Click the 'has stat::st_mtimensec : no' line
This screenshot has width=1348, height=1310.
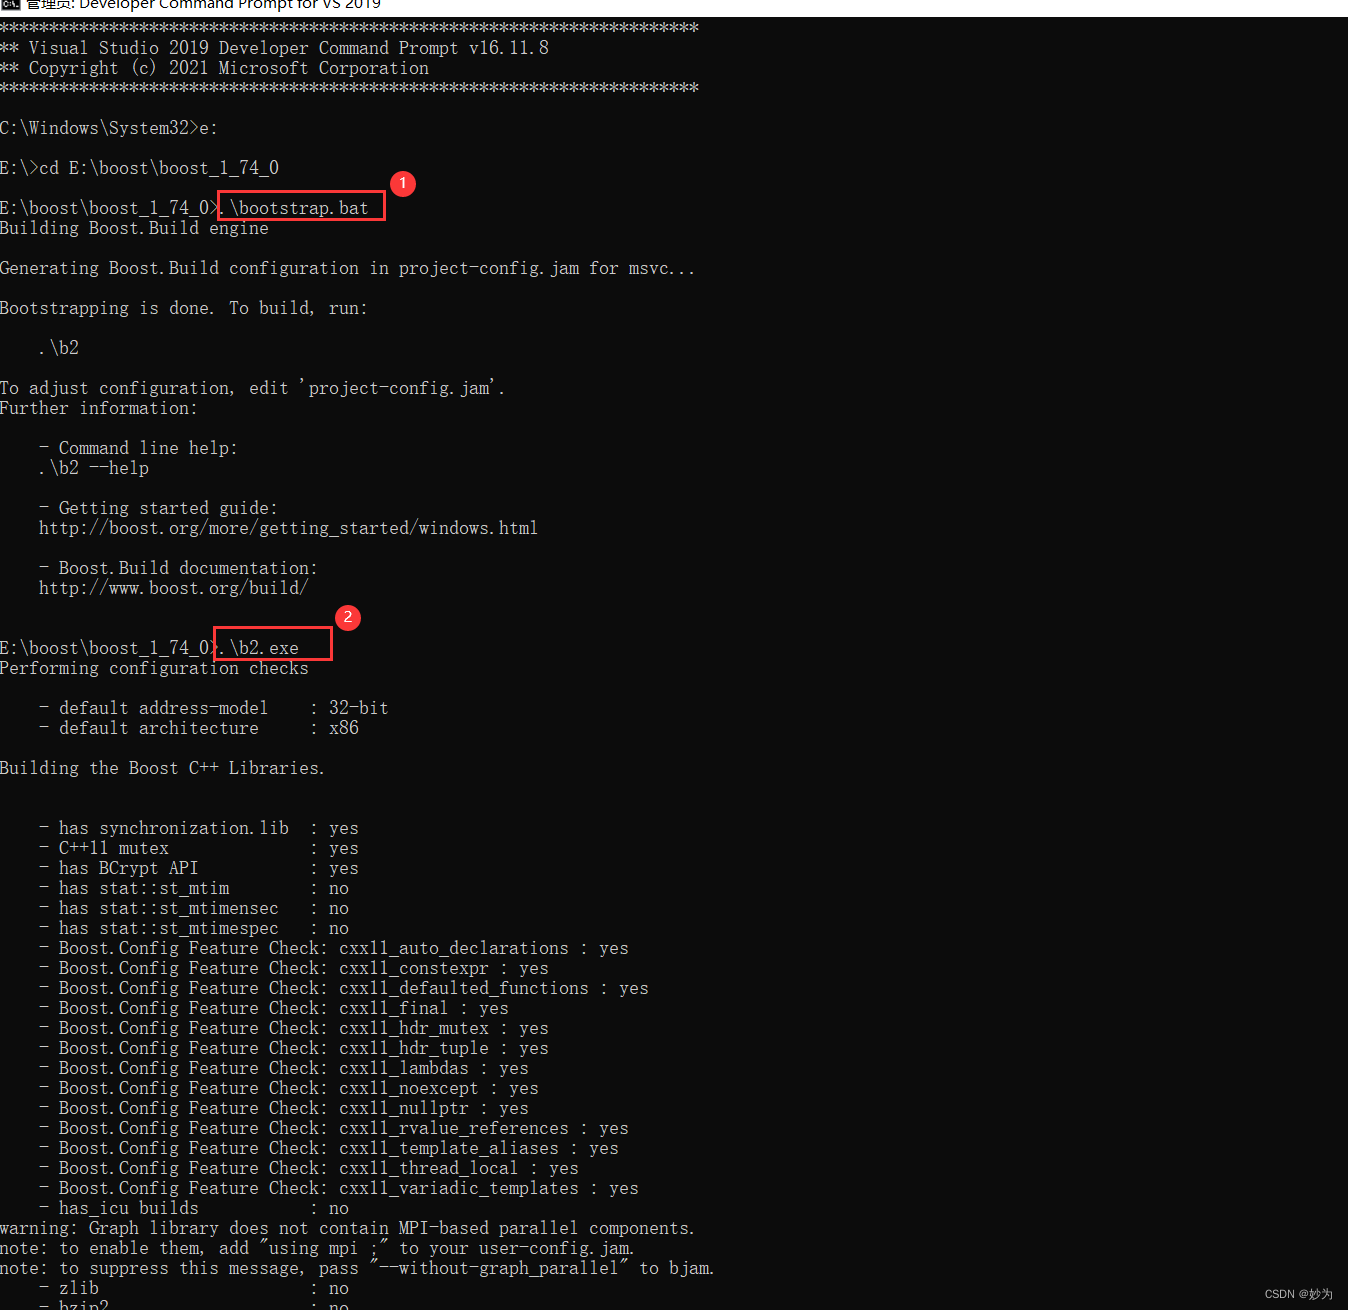[194, 908]
